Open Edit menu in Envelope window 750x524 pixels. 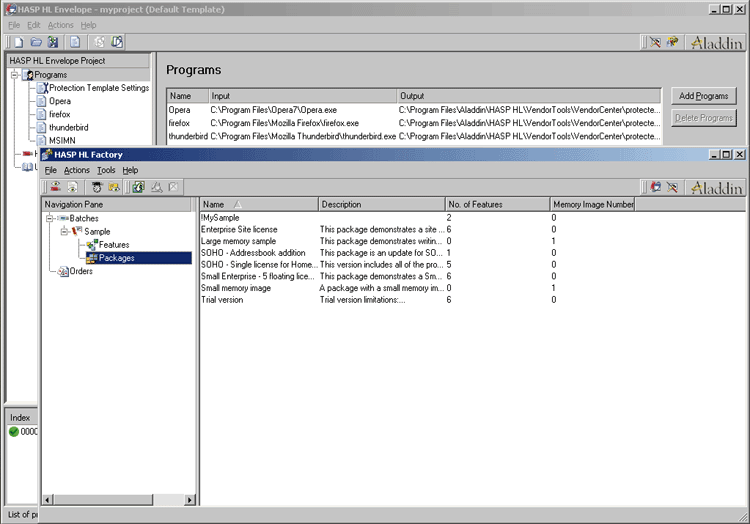(x=33, y=25)
